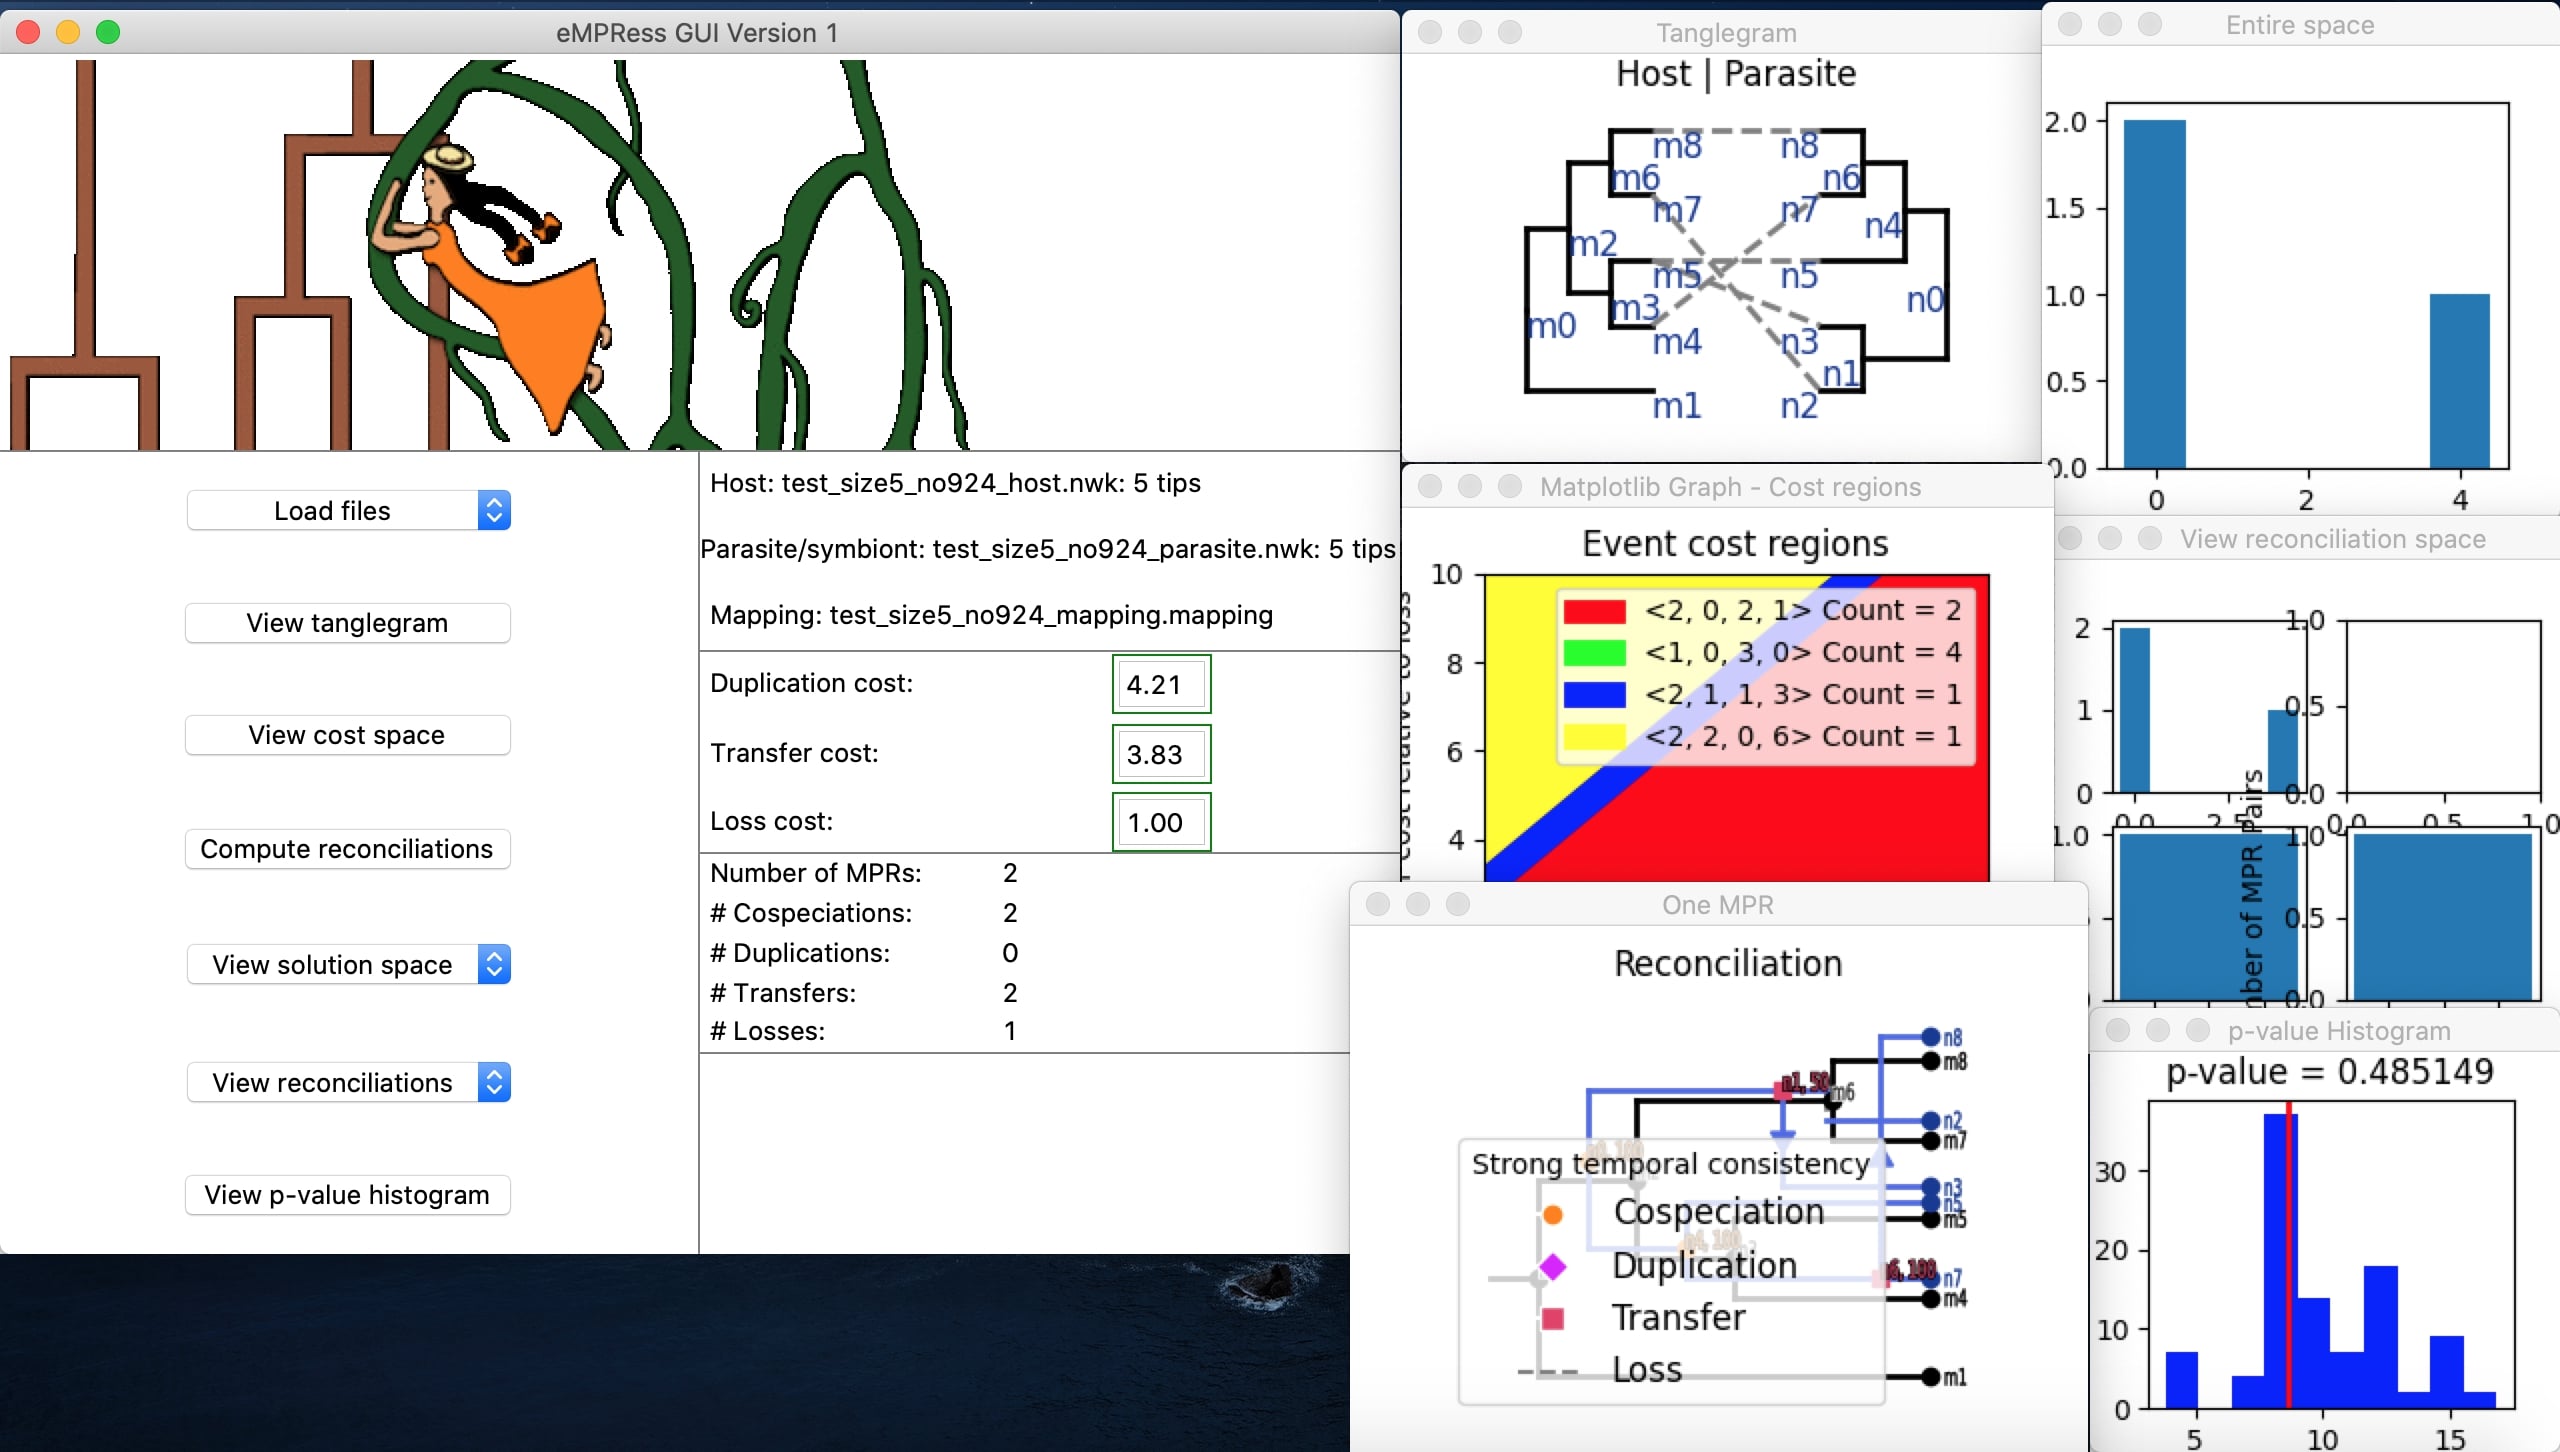Zoom the Entire space window
The width and height of the screenshot is (2560, 1452).
click(2150, 24)
